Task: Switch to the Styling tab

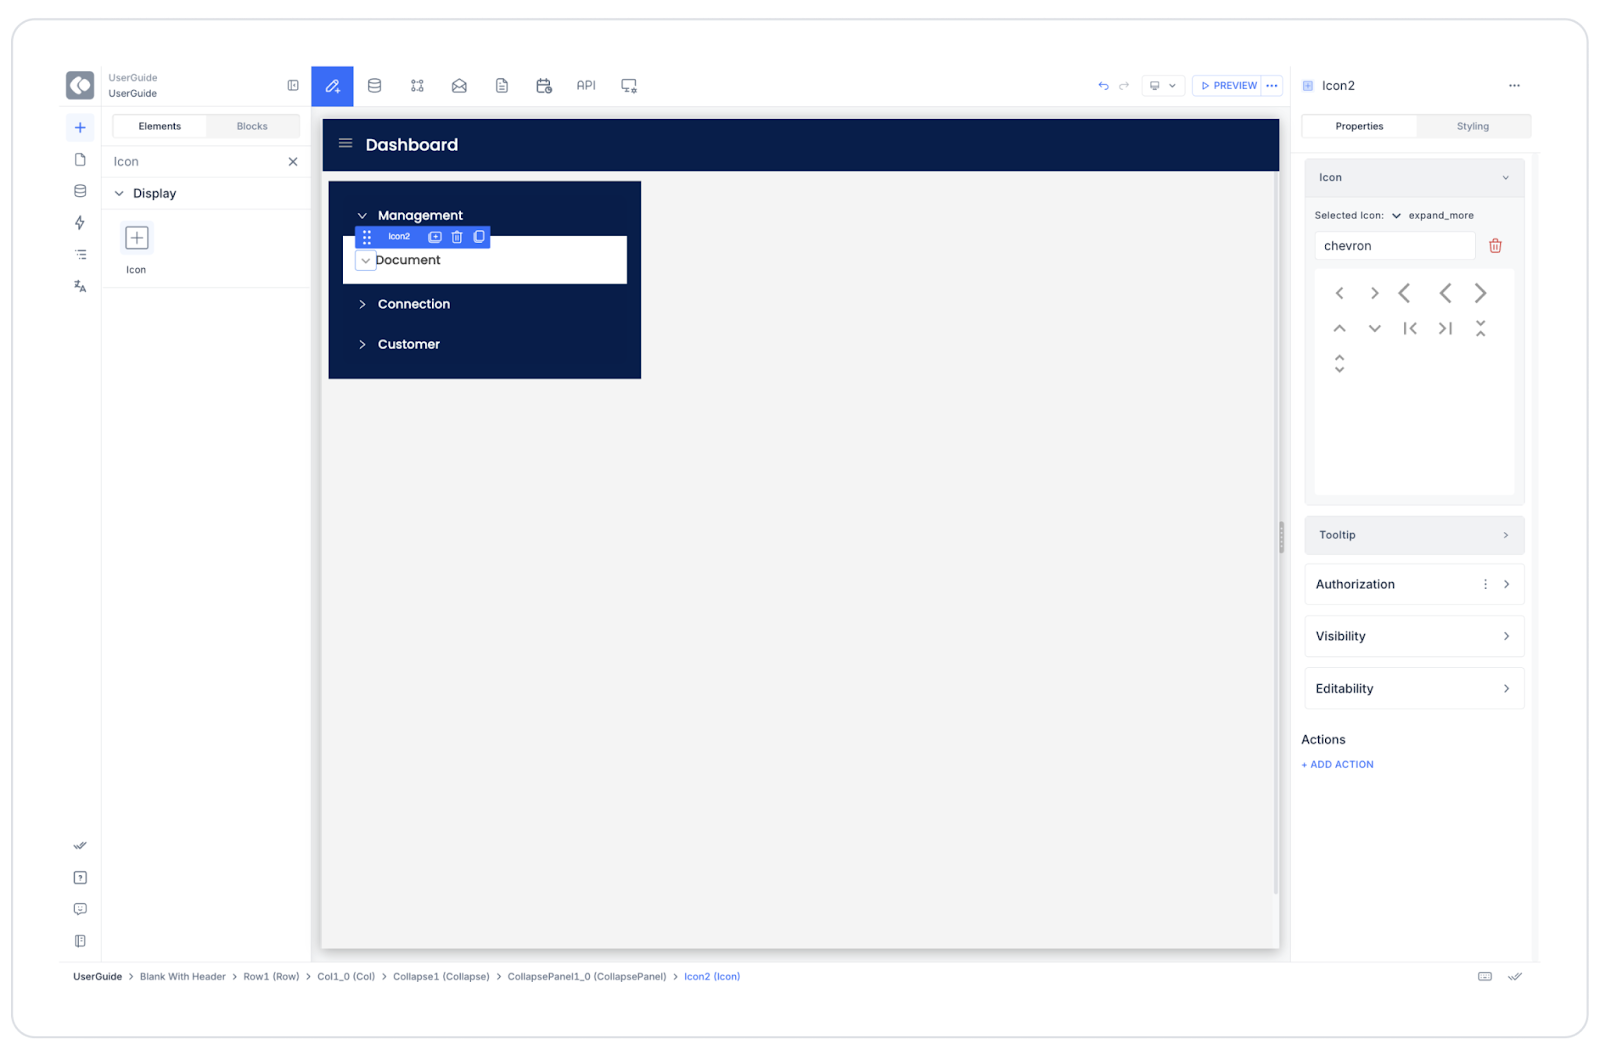Action: [x=1473, y=127]
